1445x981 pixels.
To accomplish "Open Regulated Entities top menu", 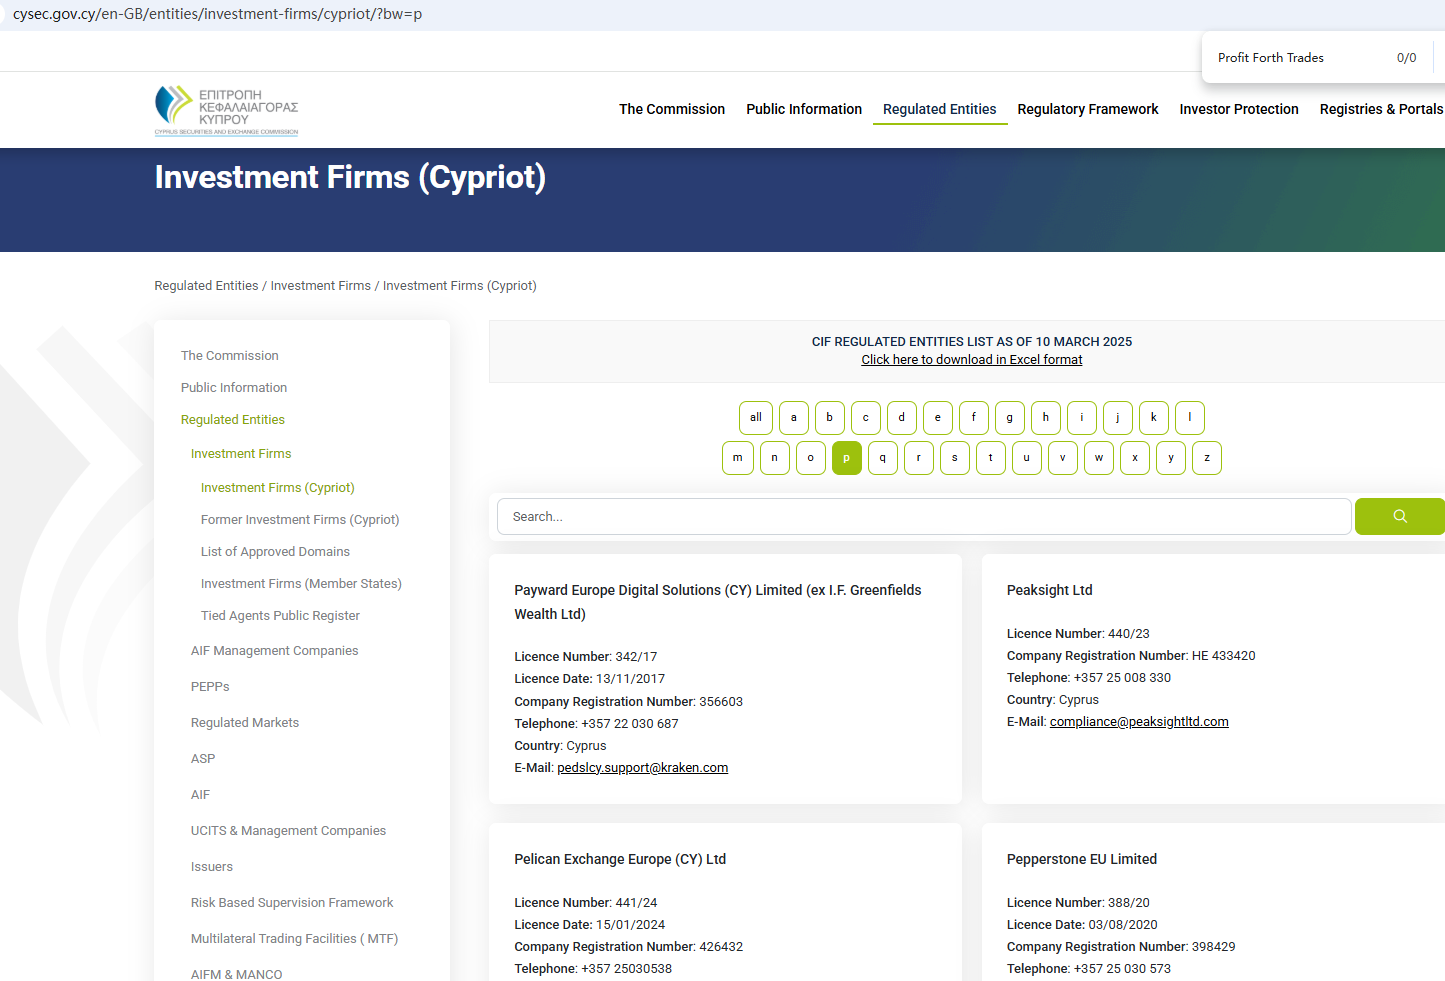I will (x=939, y=109).
